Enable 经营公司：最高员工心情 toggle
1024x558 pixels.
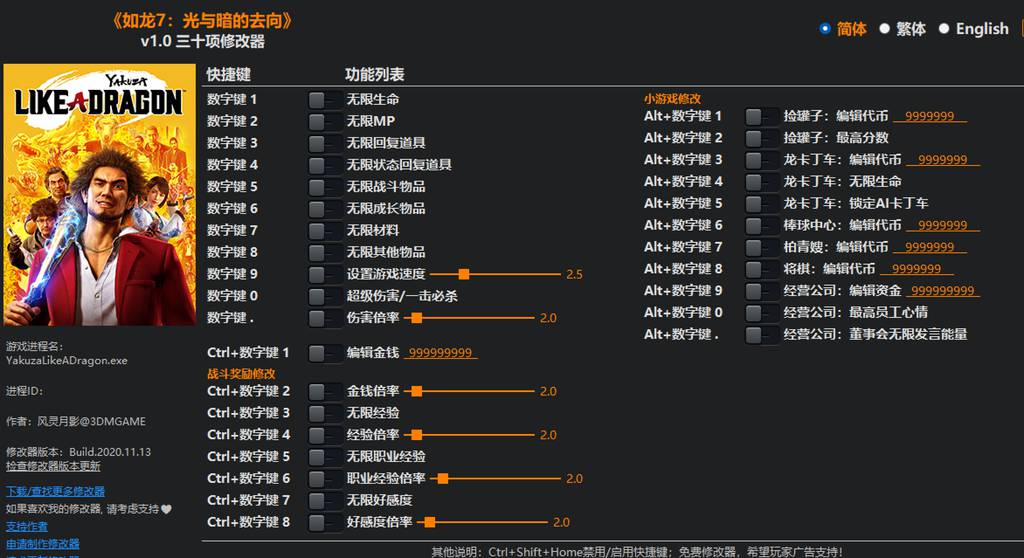[x=761, y=313]
